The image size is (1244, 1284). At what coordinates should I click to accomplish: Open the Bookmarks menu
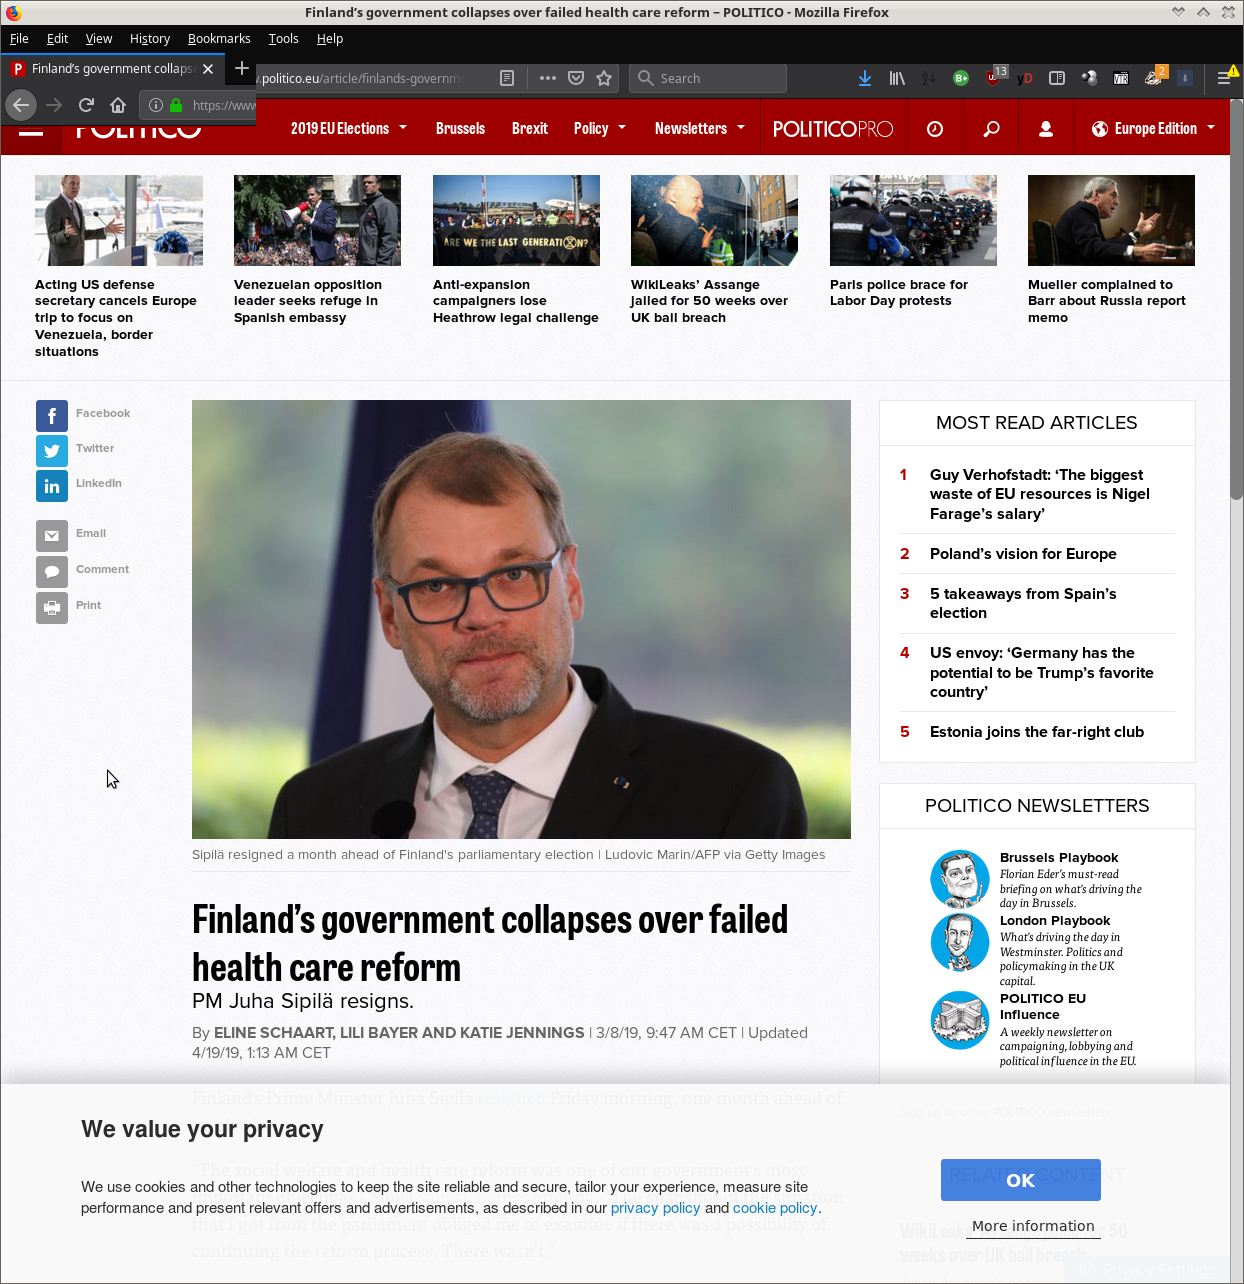pos(219,38)
